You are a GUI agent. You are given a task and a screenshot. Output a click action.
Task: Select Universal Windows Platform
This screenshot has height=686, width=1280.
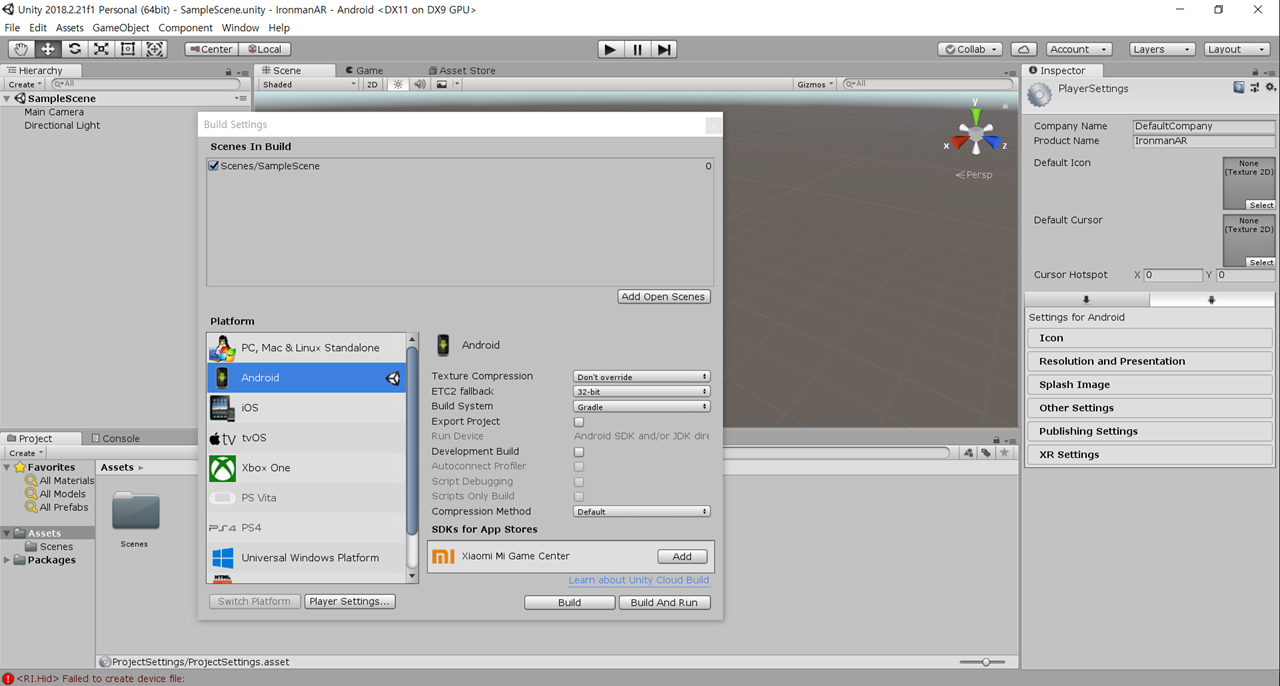coord(306,558)
